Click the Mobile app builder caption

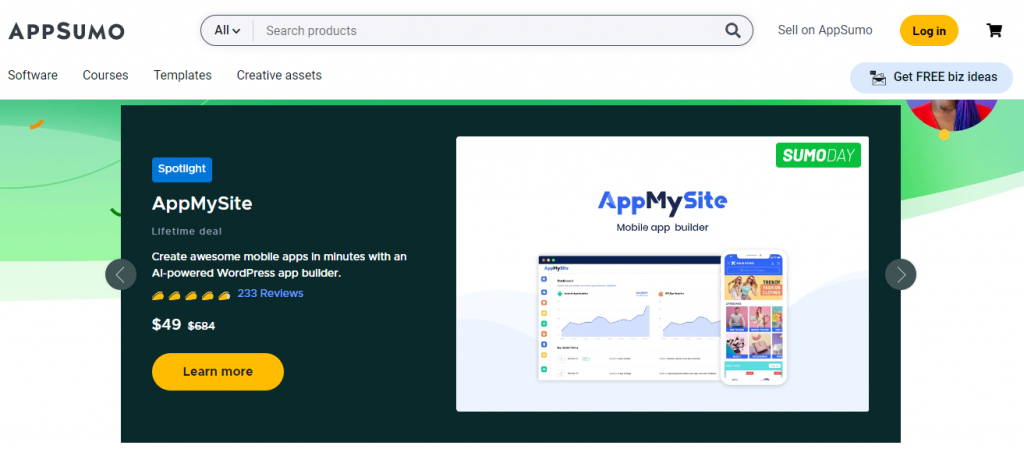tap(662, 228)
